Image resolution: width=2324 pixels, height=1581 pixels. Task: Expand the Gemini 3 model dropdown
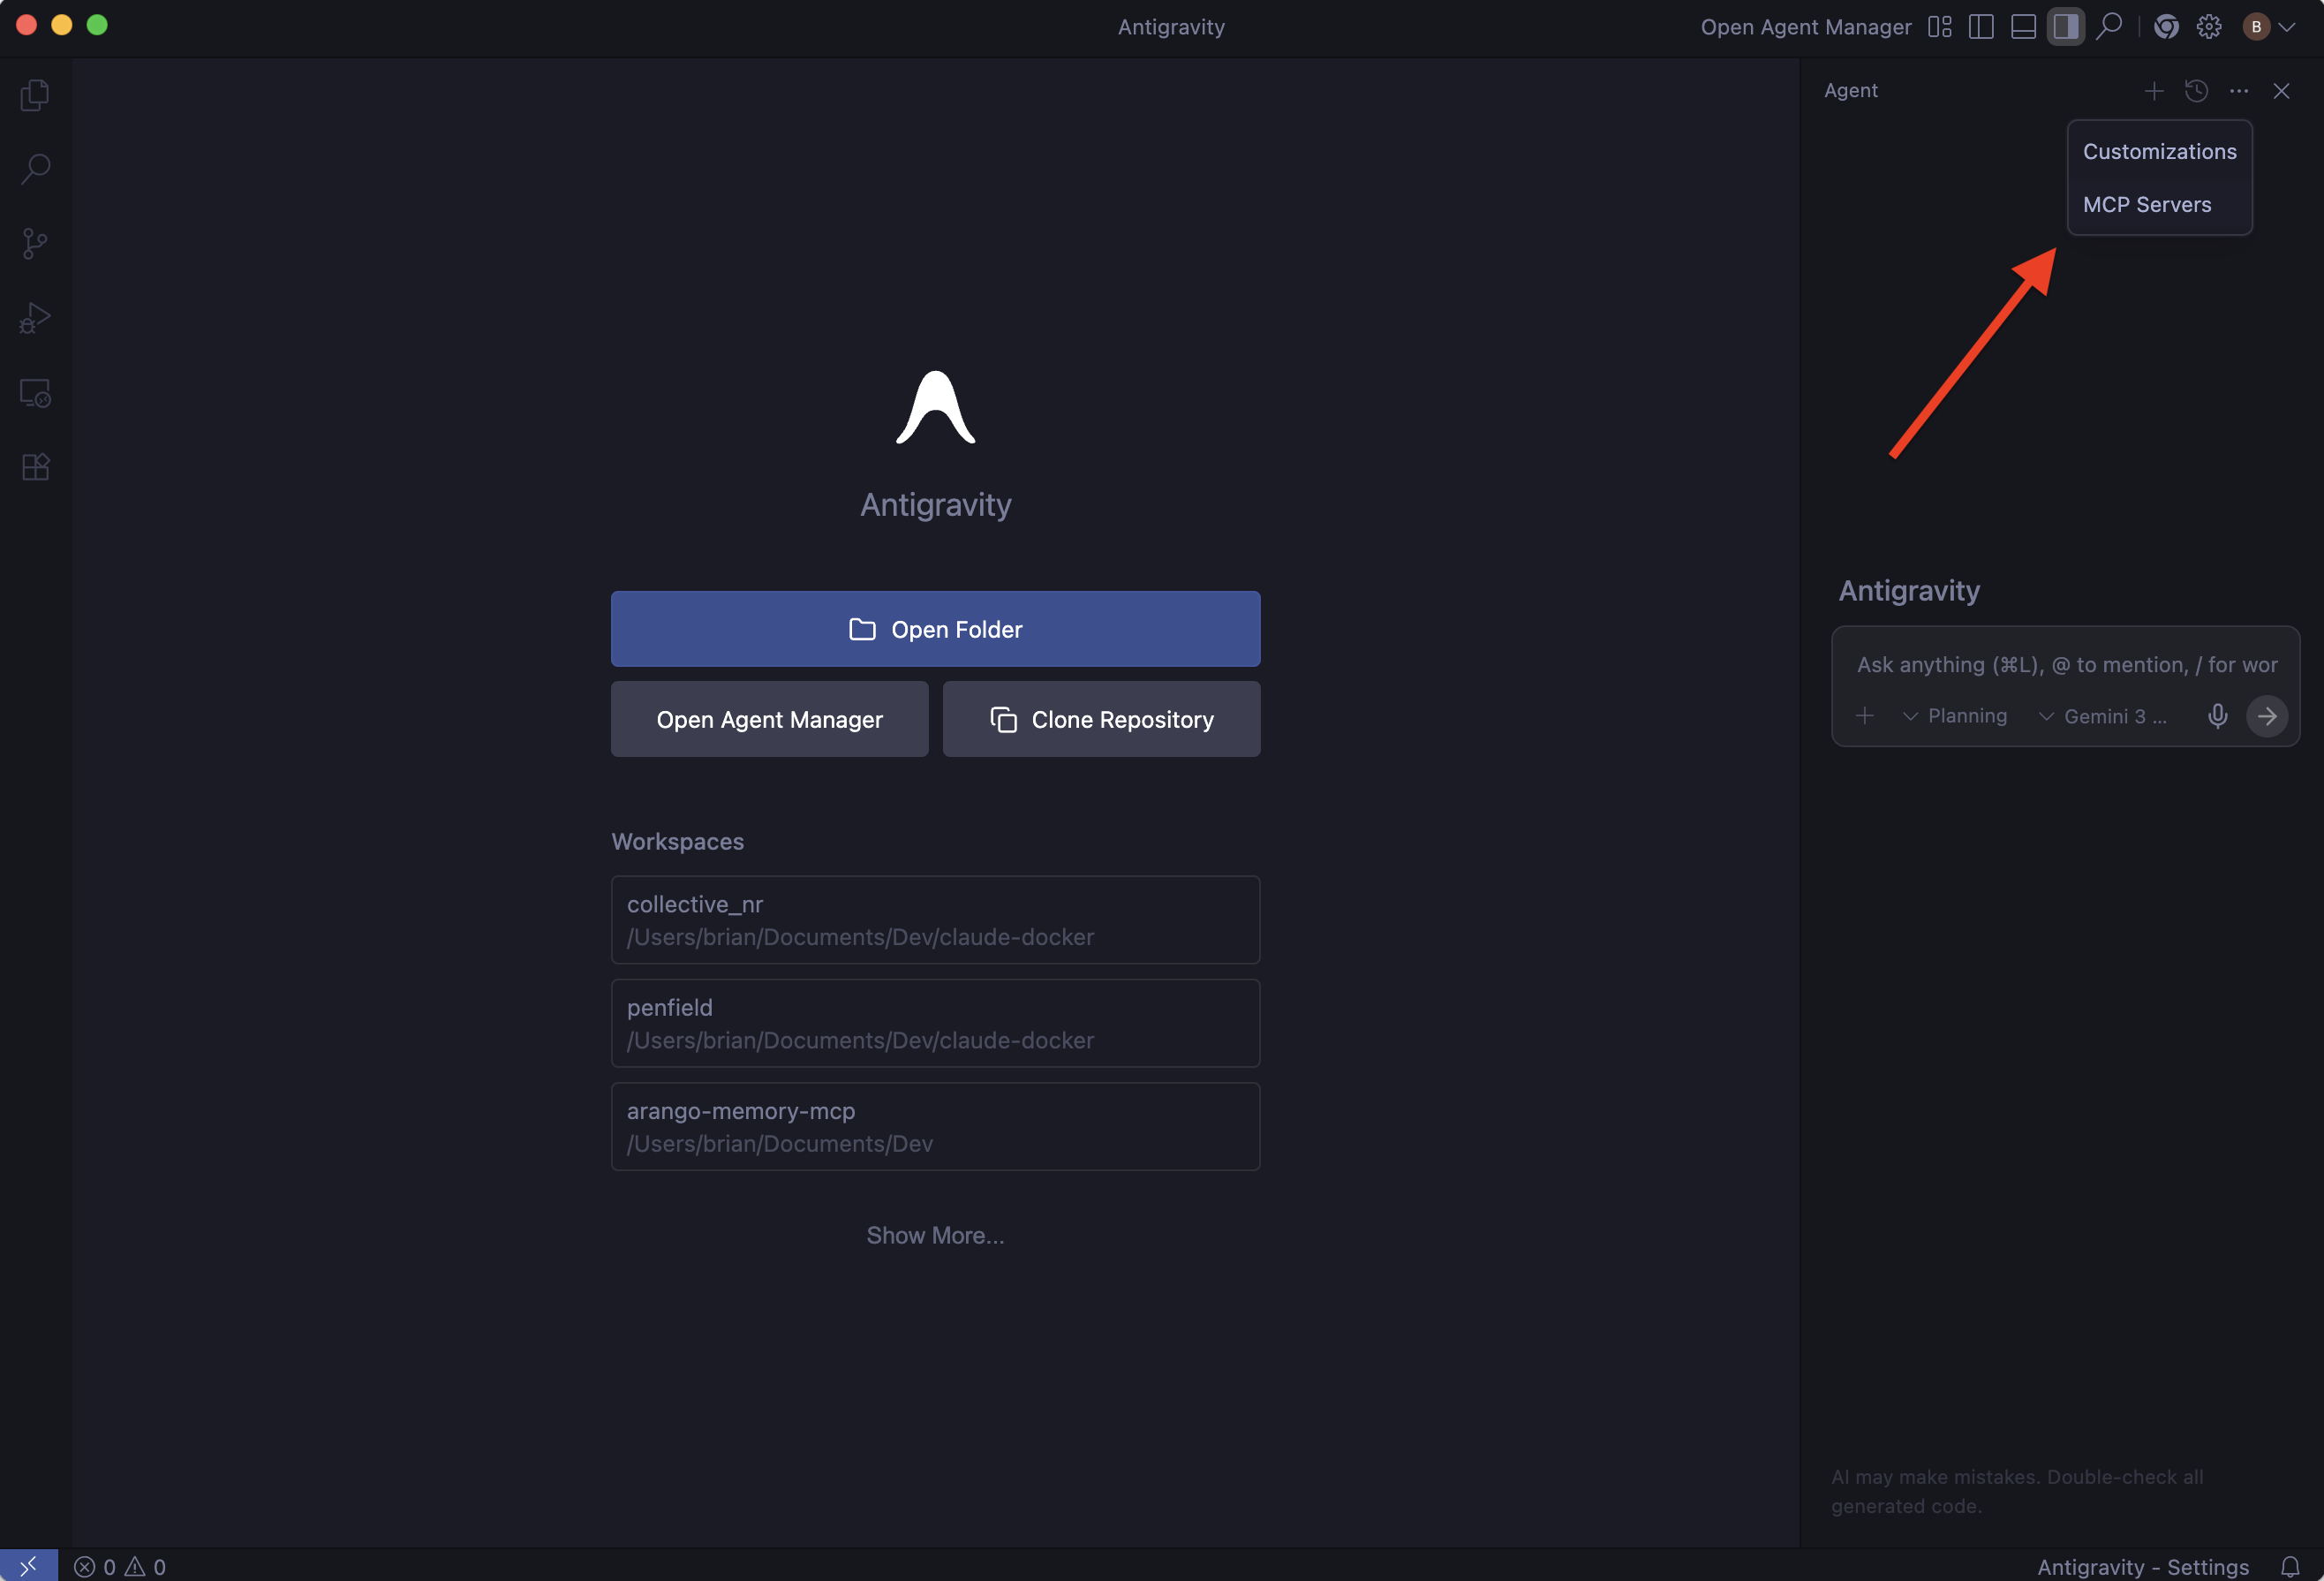2103,716
